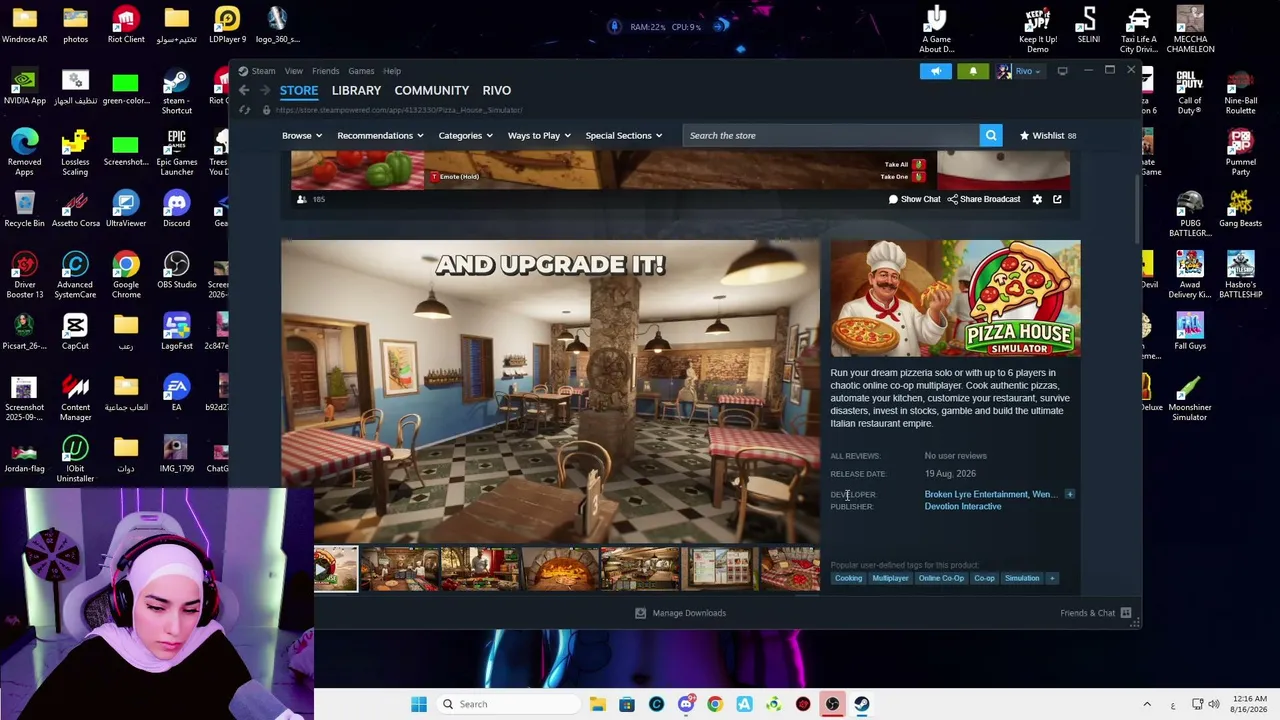The width and height of the screenshot is (1280, 720).
Task: Open the Friends menu
Action: coord(325,71)
